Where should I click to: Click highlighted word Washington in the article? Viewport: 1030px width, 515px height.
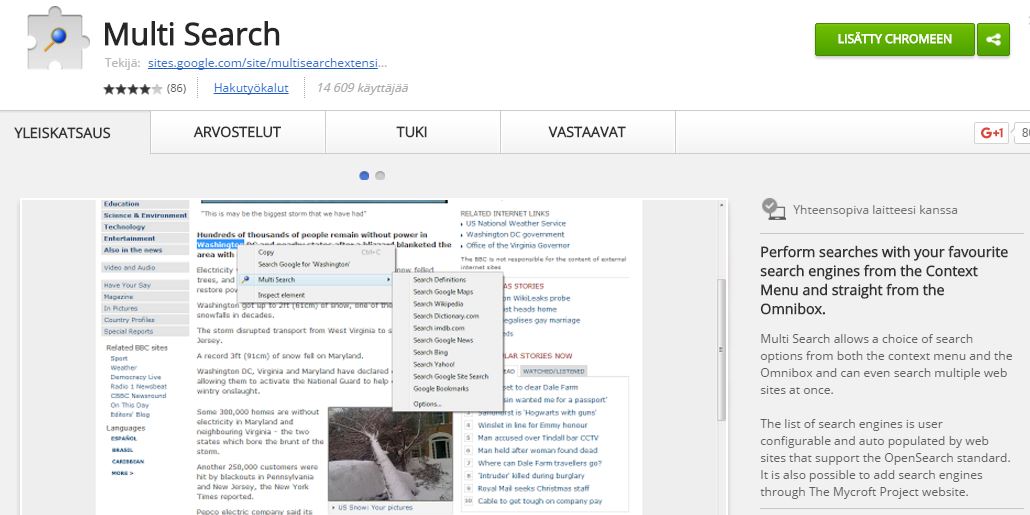(220, 244)
